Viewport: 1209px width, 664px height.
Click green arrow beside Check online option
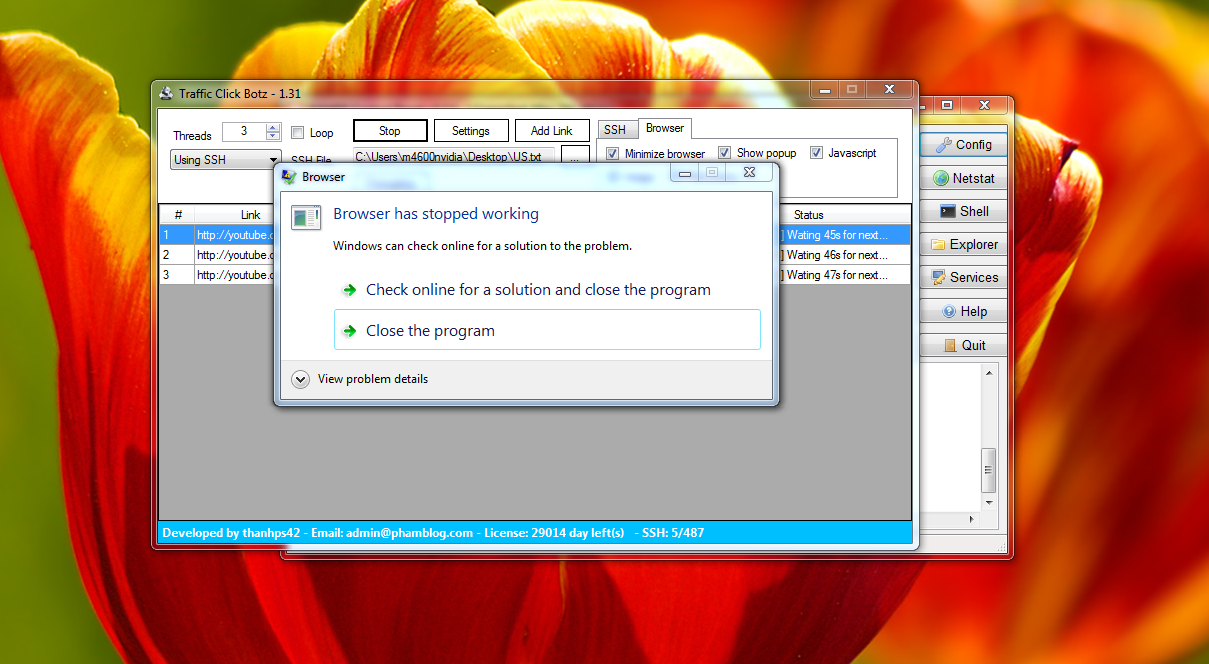click(x=349, y=290)
